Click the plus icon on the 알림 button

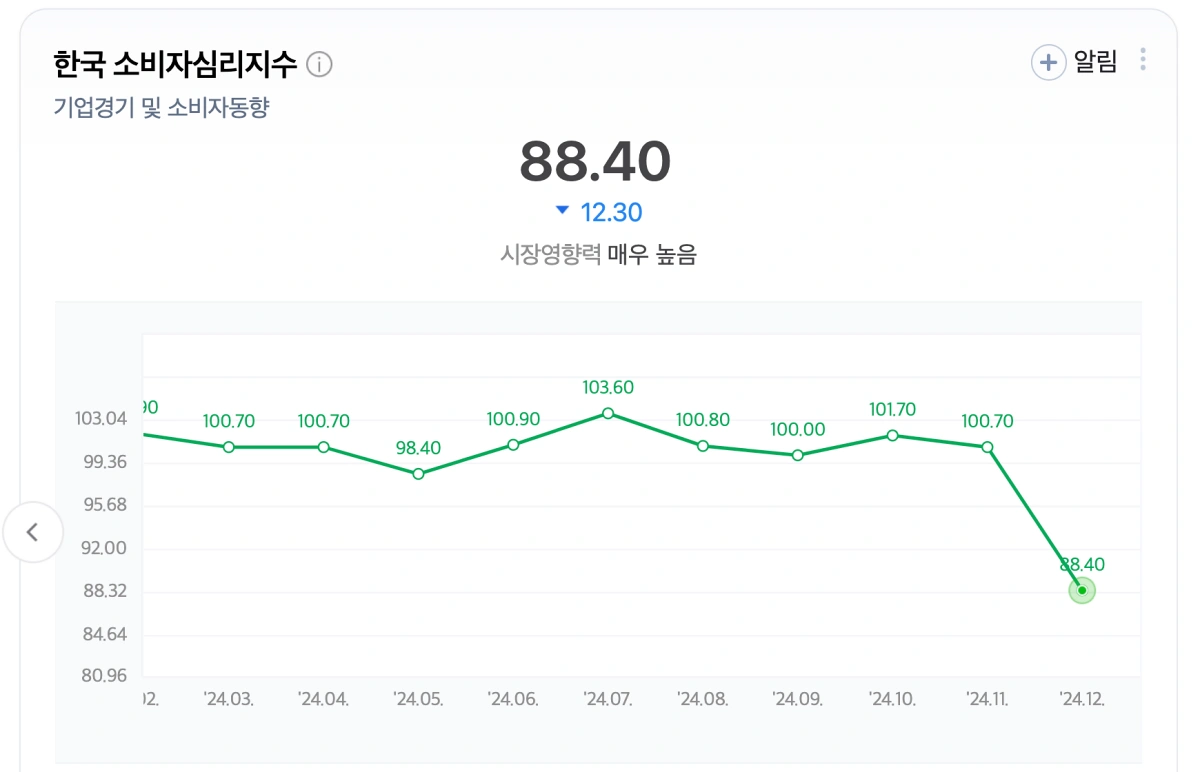point(1047,62)
